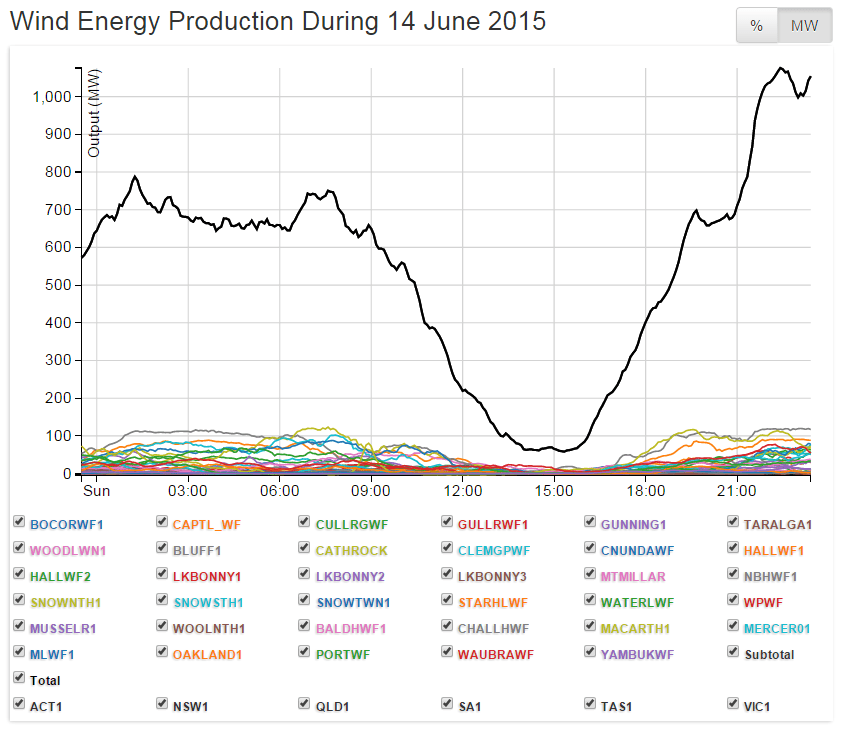Uncheck the Subtotal checkbox
Screen dimensions: 845x733
point(733,653)
